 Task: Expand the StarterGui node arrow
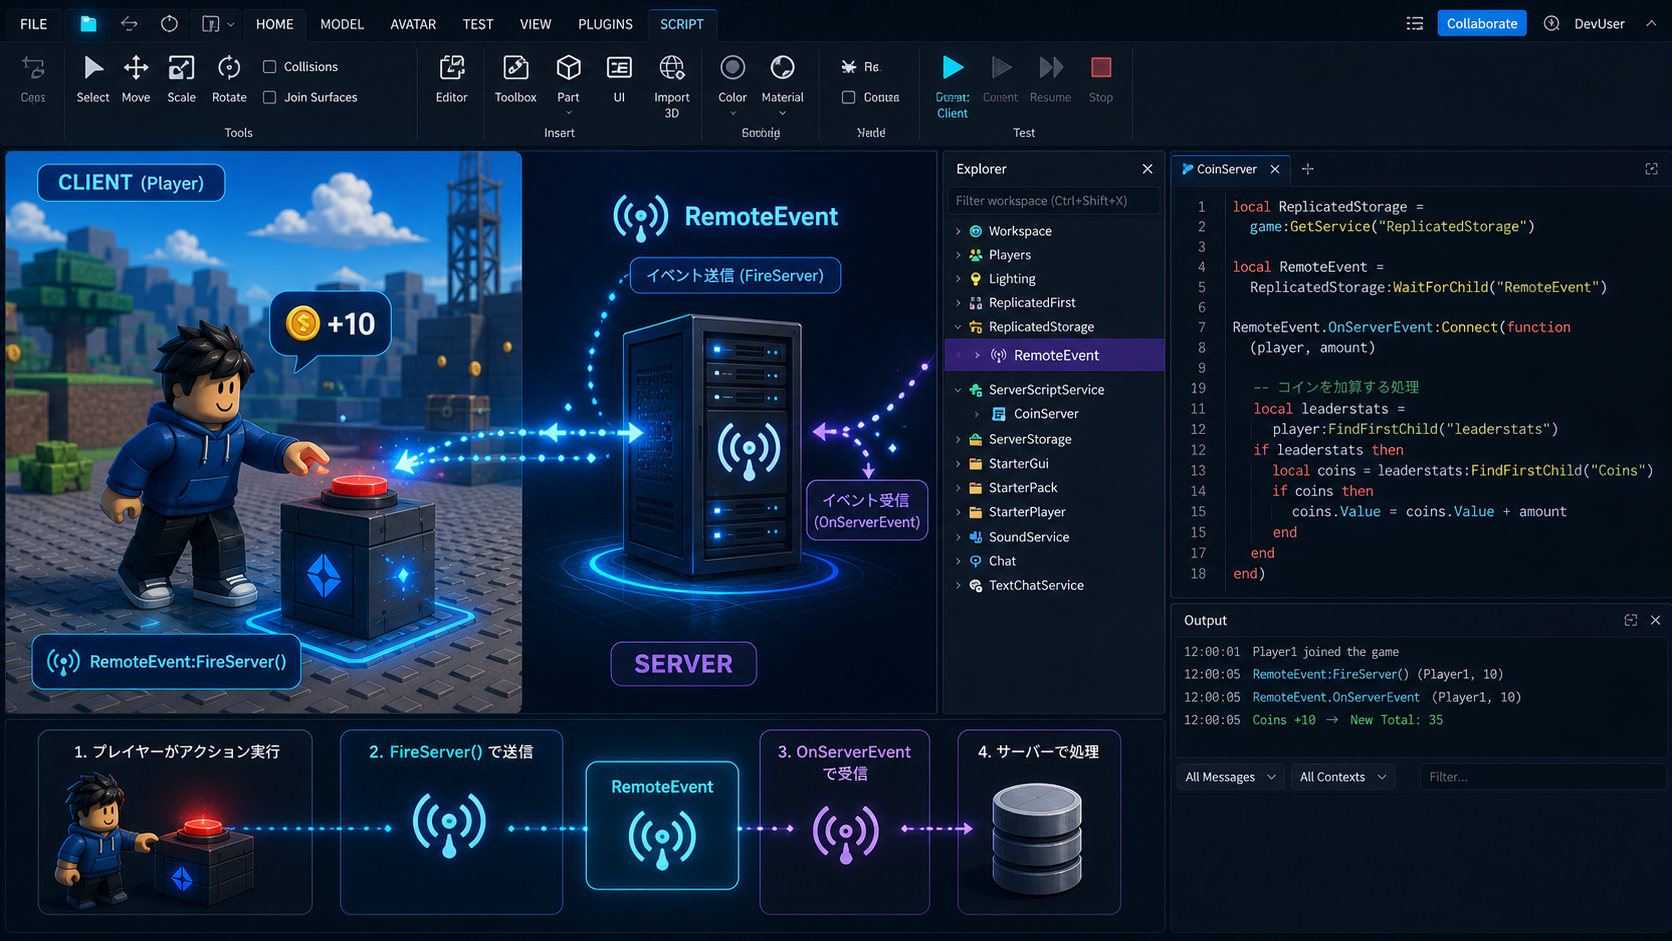point(958,464)
